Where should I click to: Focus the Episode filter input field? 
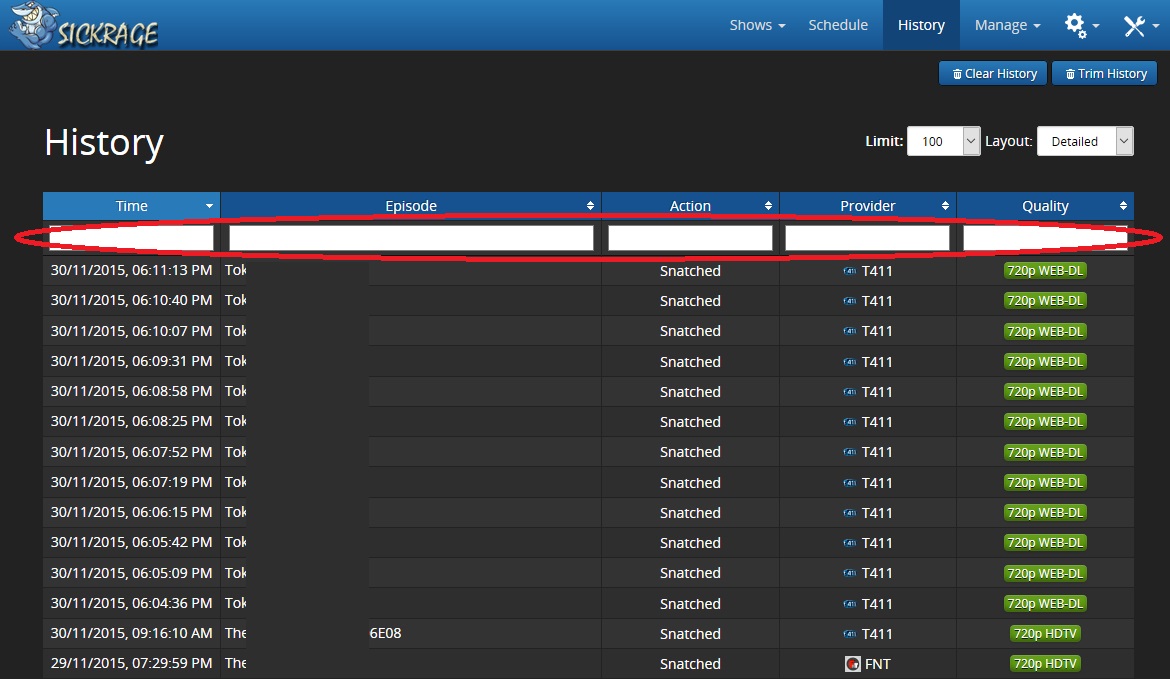coord(411,238)
